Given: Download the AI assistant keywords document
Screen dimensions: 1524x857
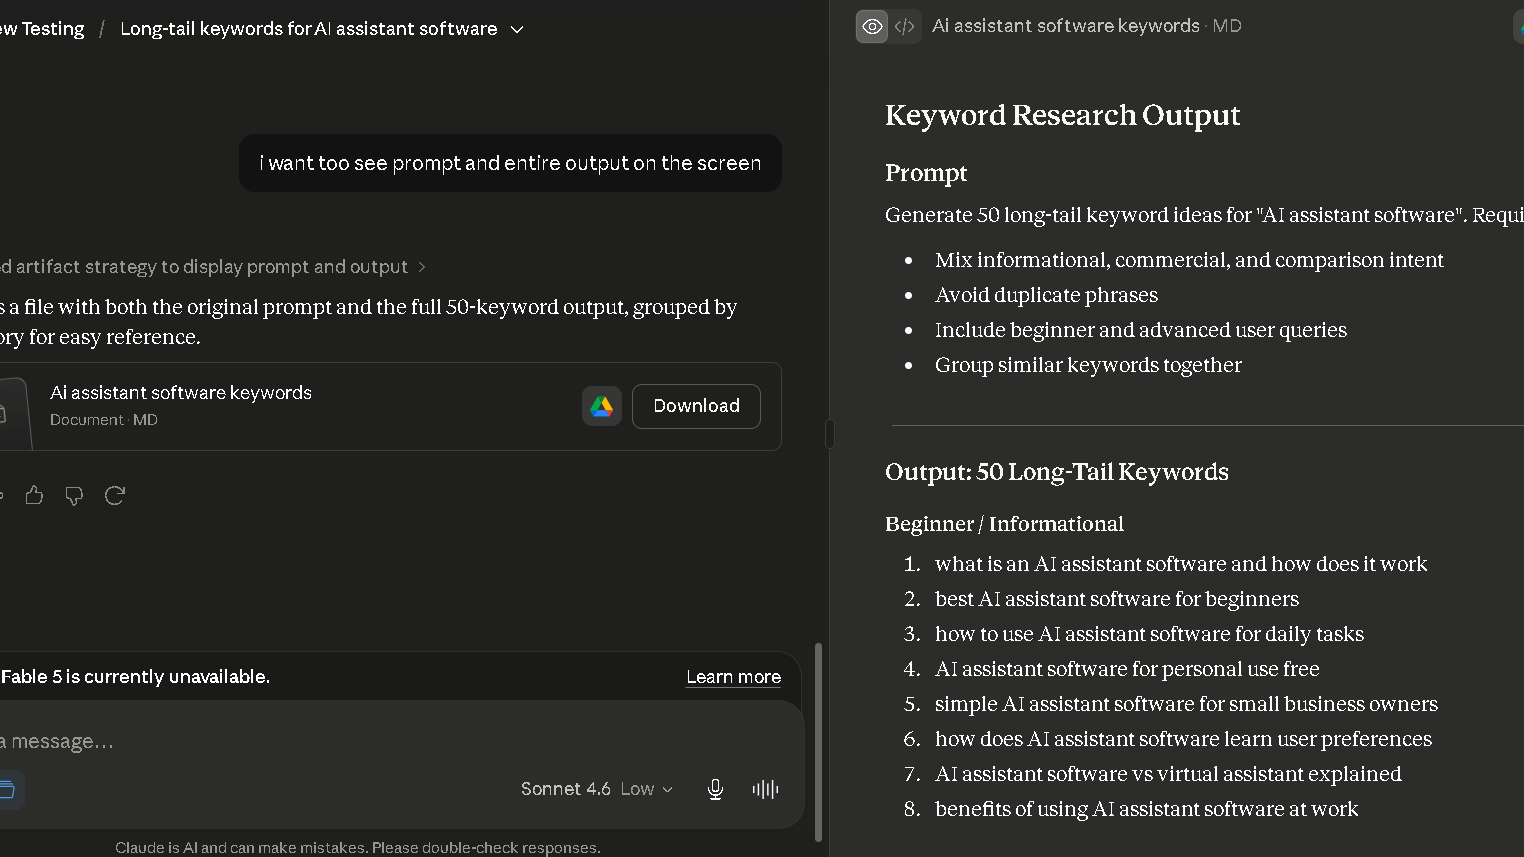Looking at the screenshot, I should (x=696, y=406).
